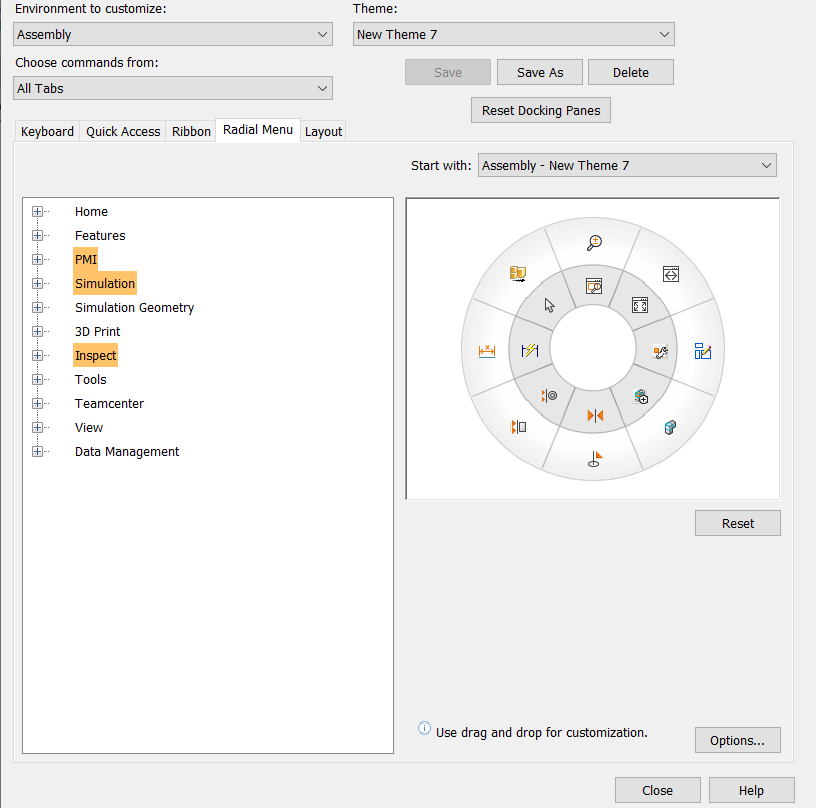The image size is (816, 808).
Task: Select the arrow cursor Select tool icon
Action: point(549,305)
